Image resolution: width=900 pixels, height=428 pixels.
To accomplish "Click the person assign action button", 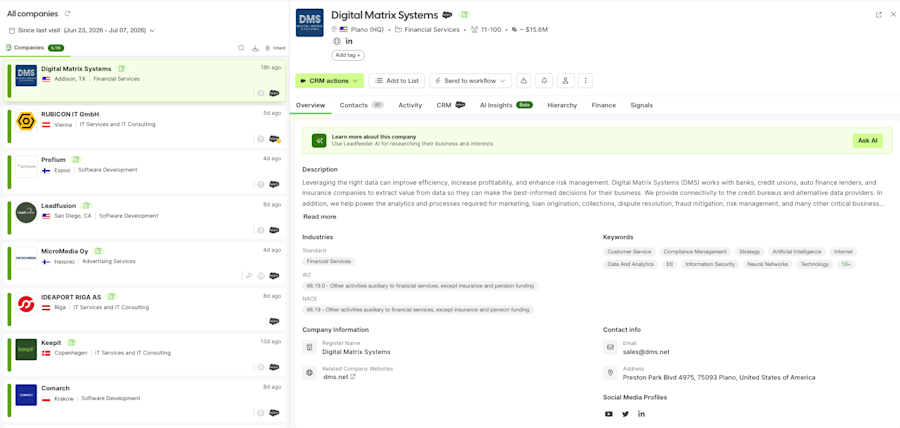I will point(565,81).
